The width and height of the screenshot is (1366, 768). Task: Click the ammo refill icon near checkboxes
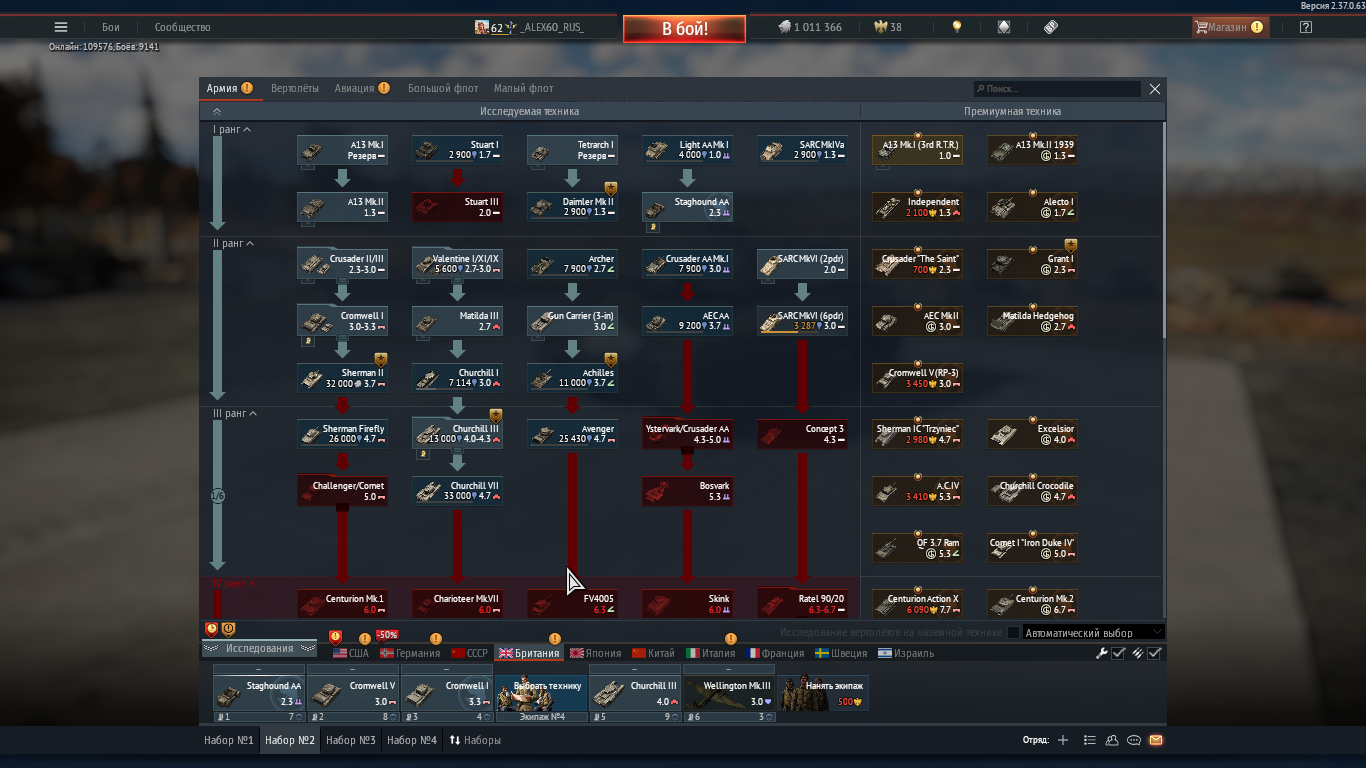1137,653
